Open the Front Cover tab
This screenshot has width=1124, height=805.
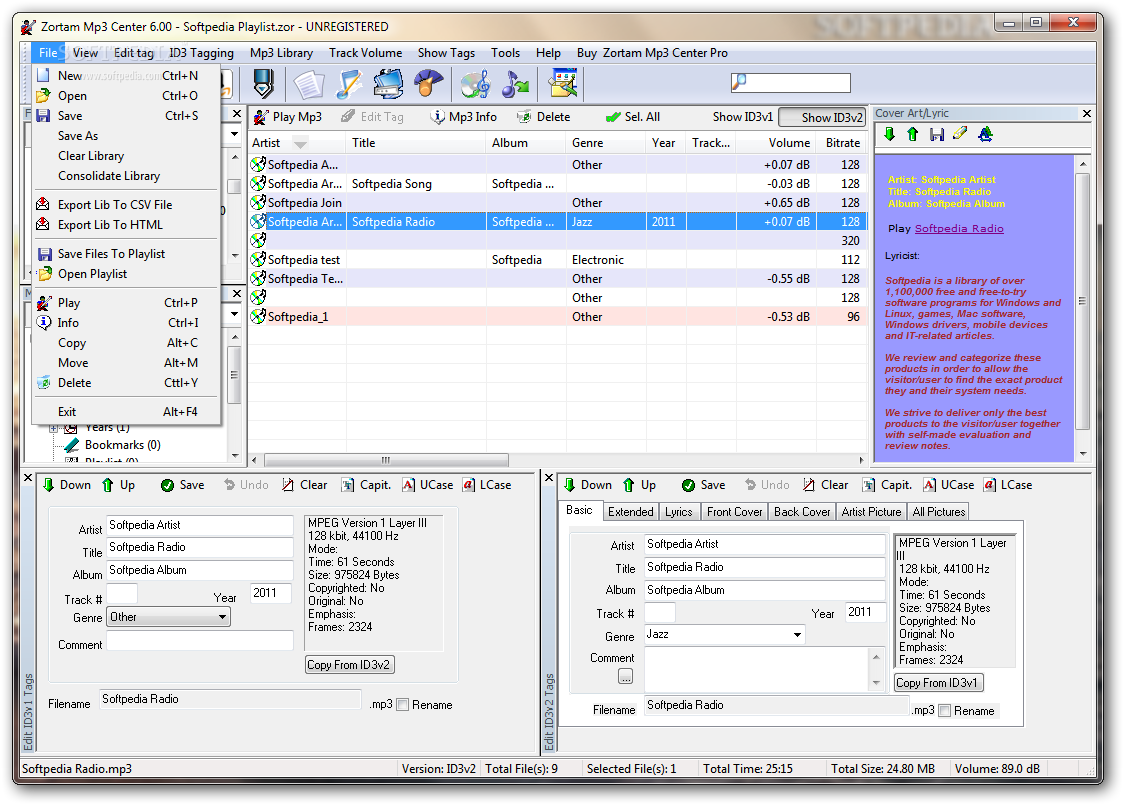click(x=735, y=512)
